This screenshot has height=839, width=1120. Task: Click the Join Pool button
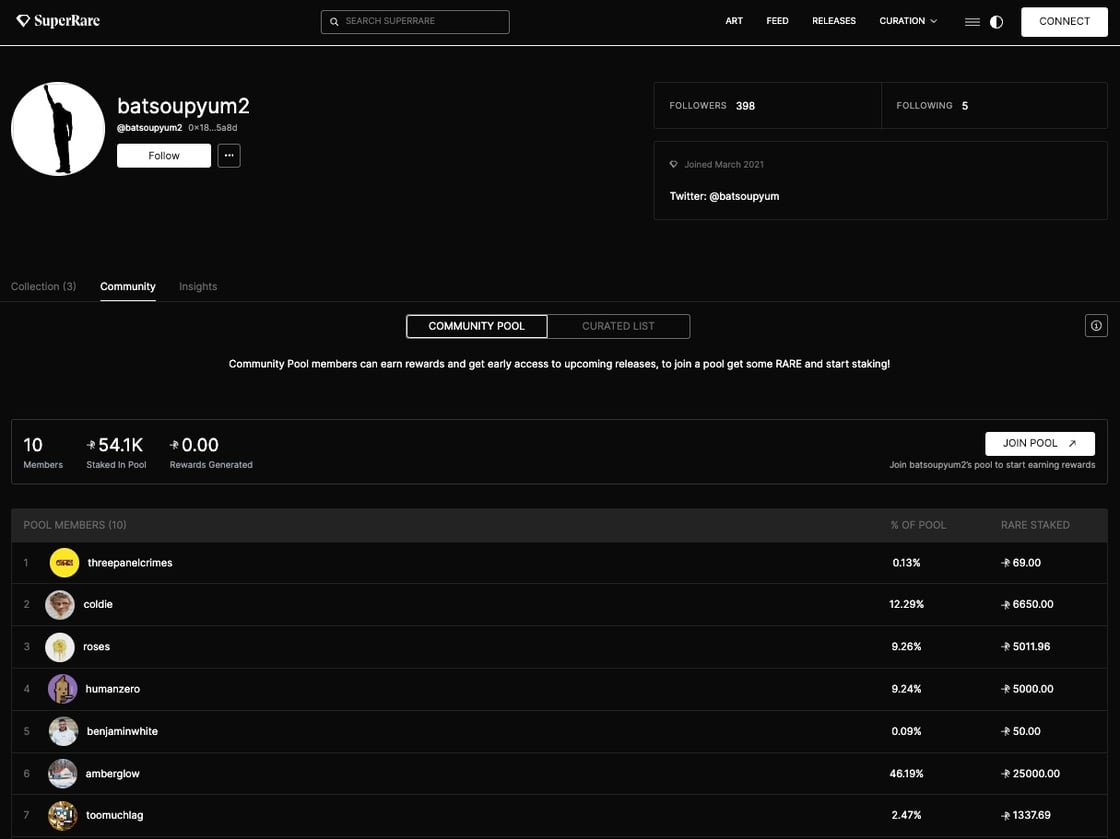coord(1039,443)
